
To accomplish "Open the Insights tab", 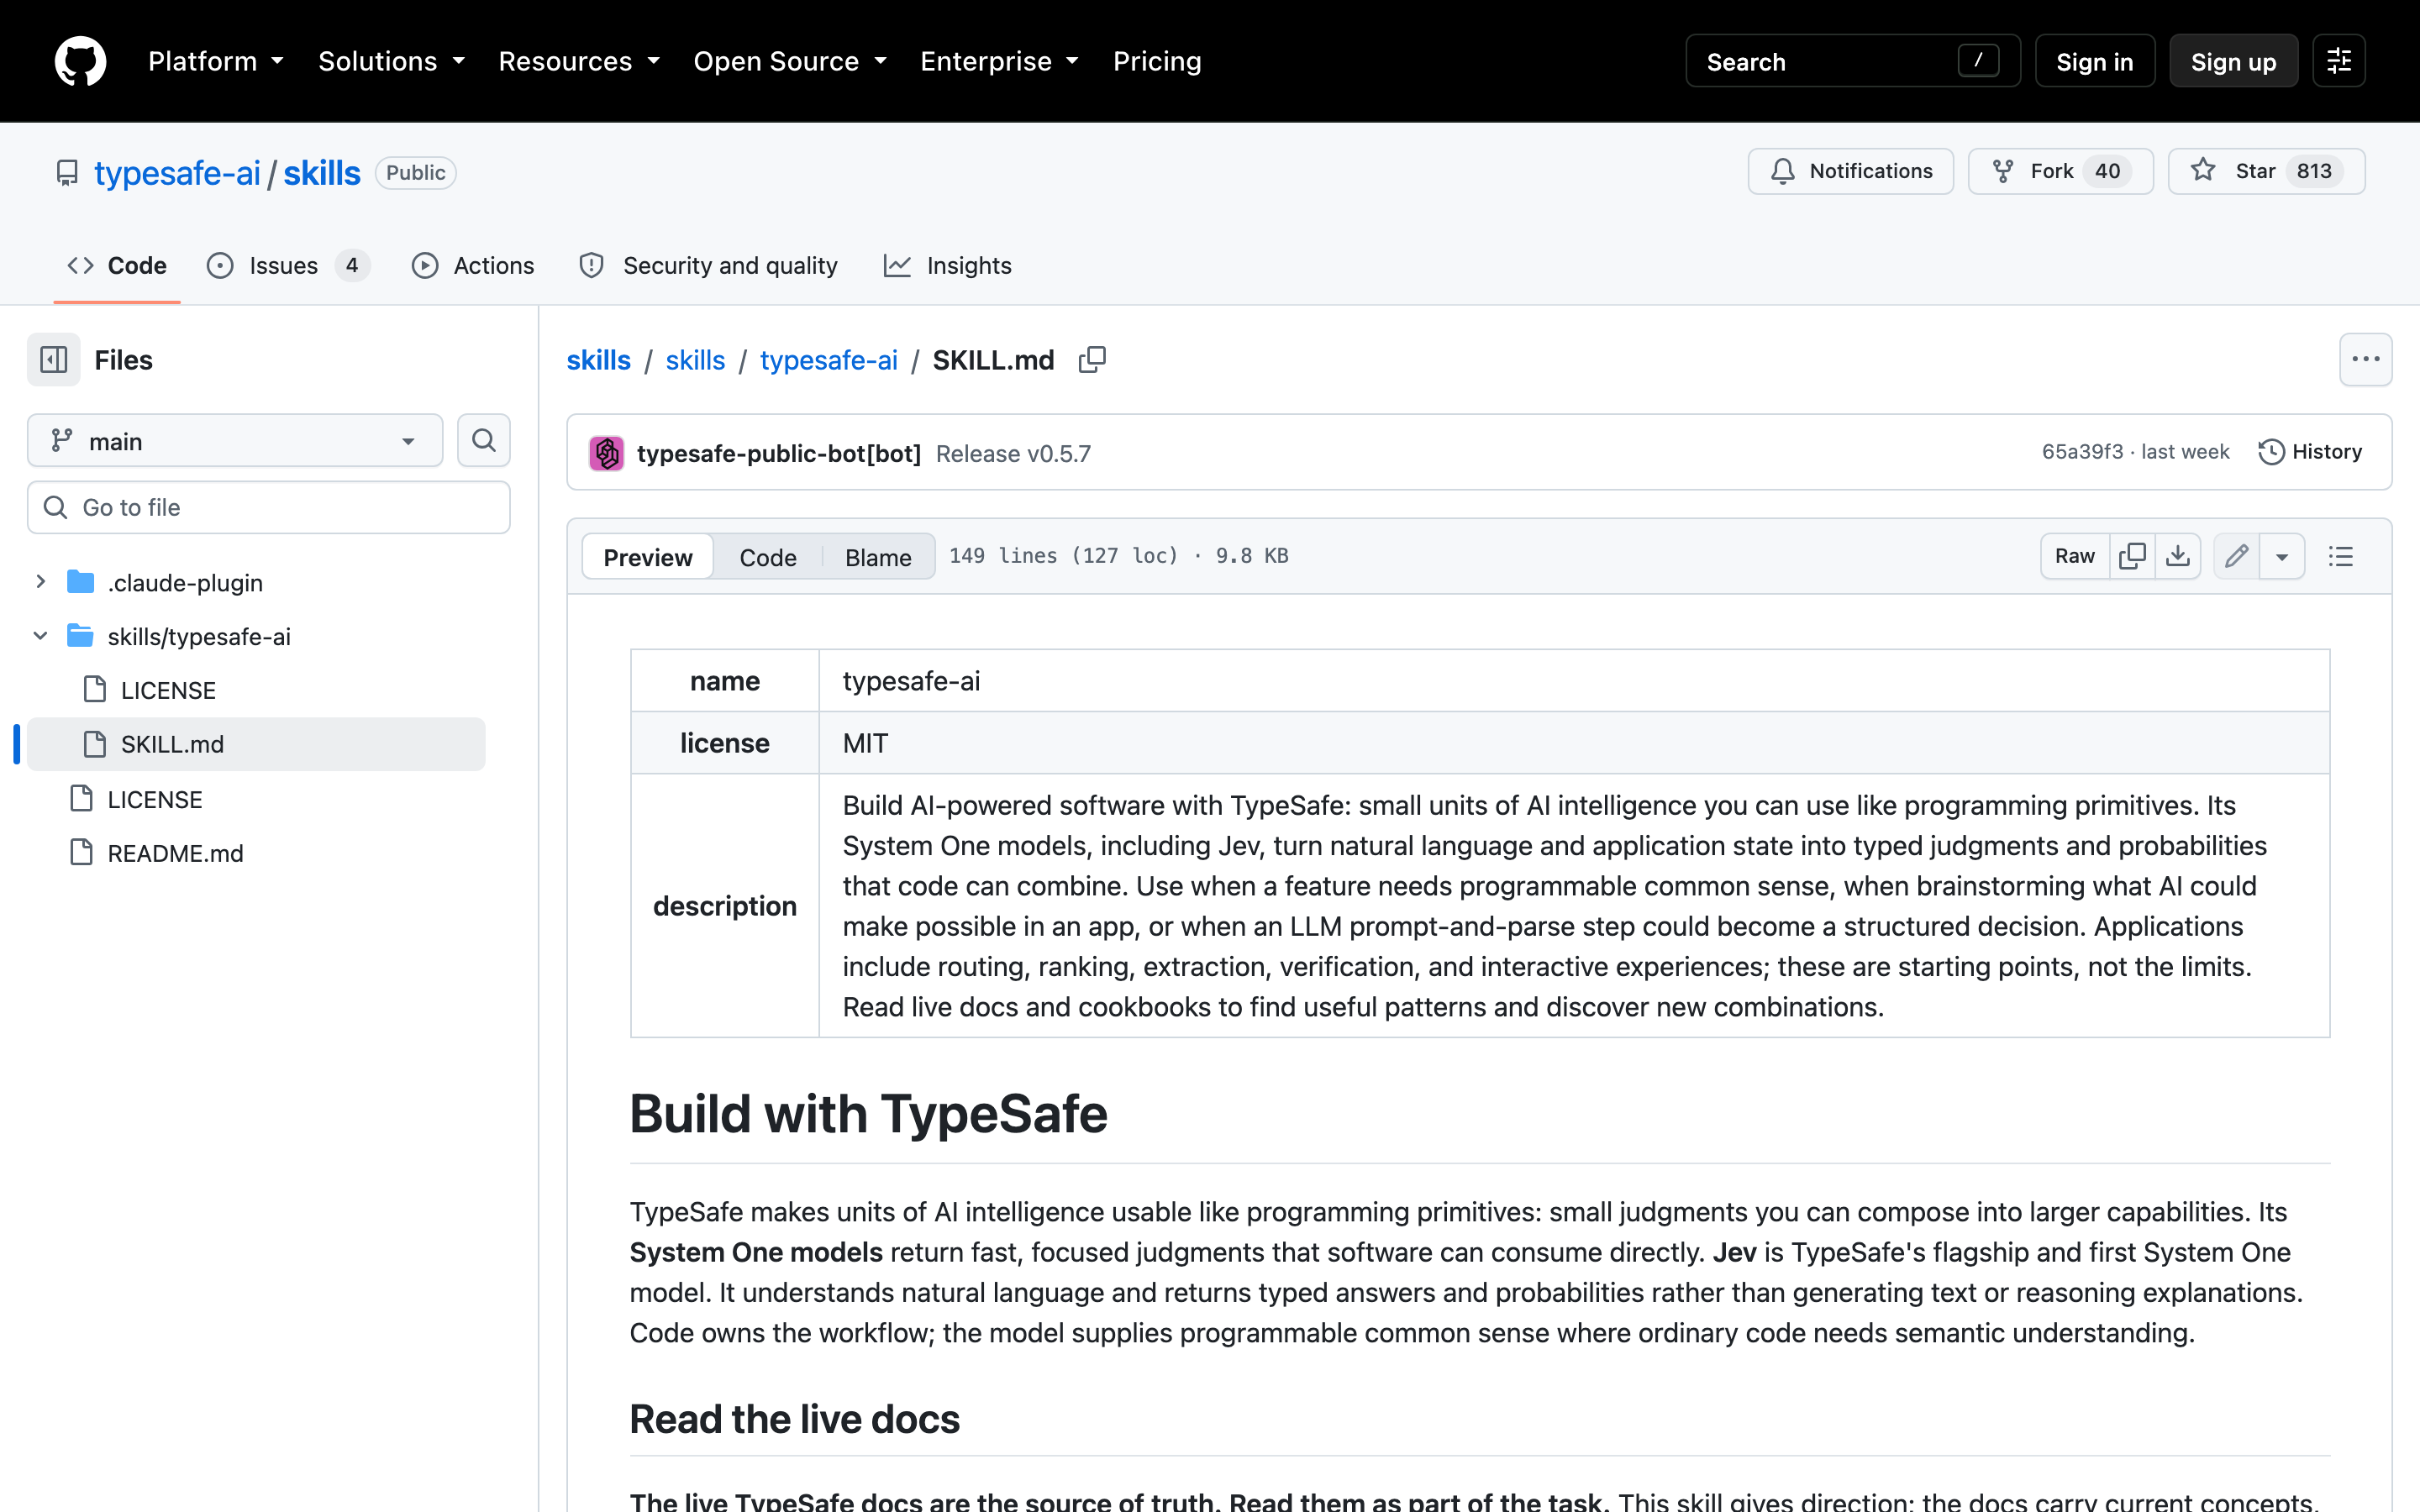I will (x=948, y=266).
